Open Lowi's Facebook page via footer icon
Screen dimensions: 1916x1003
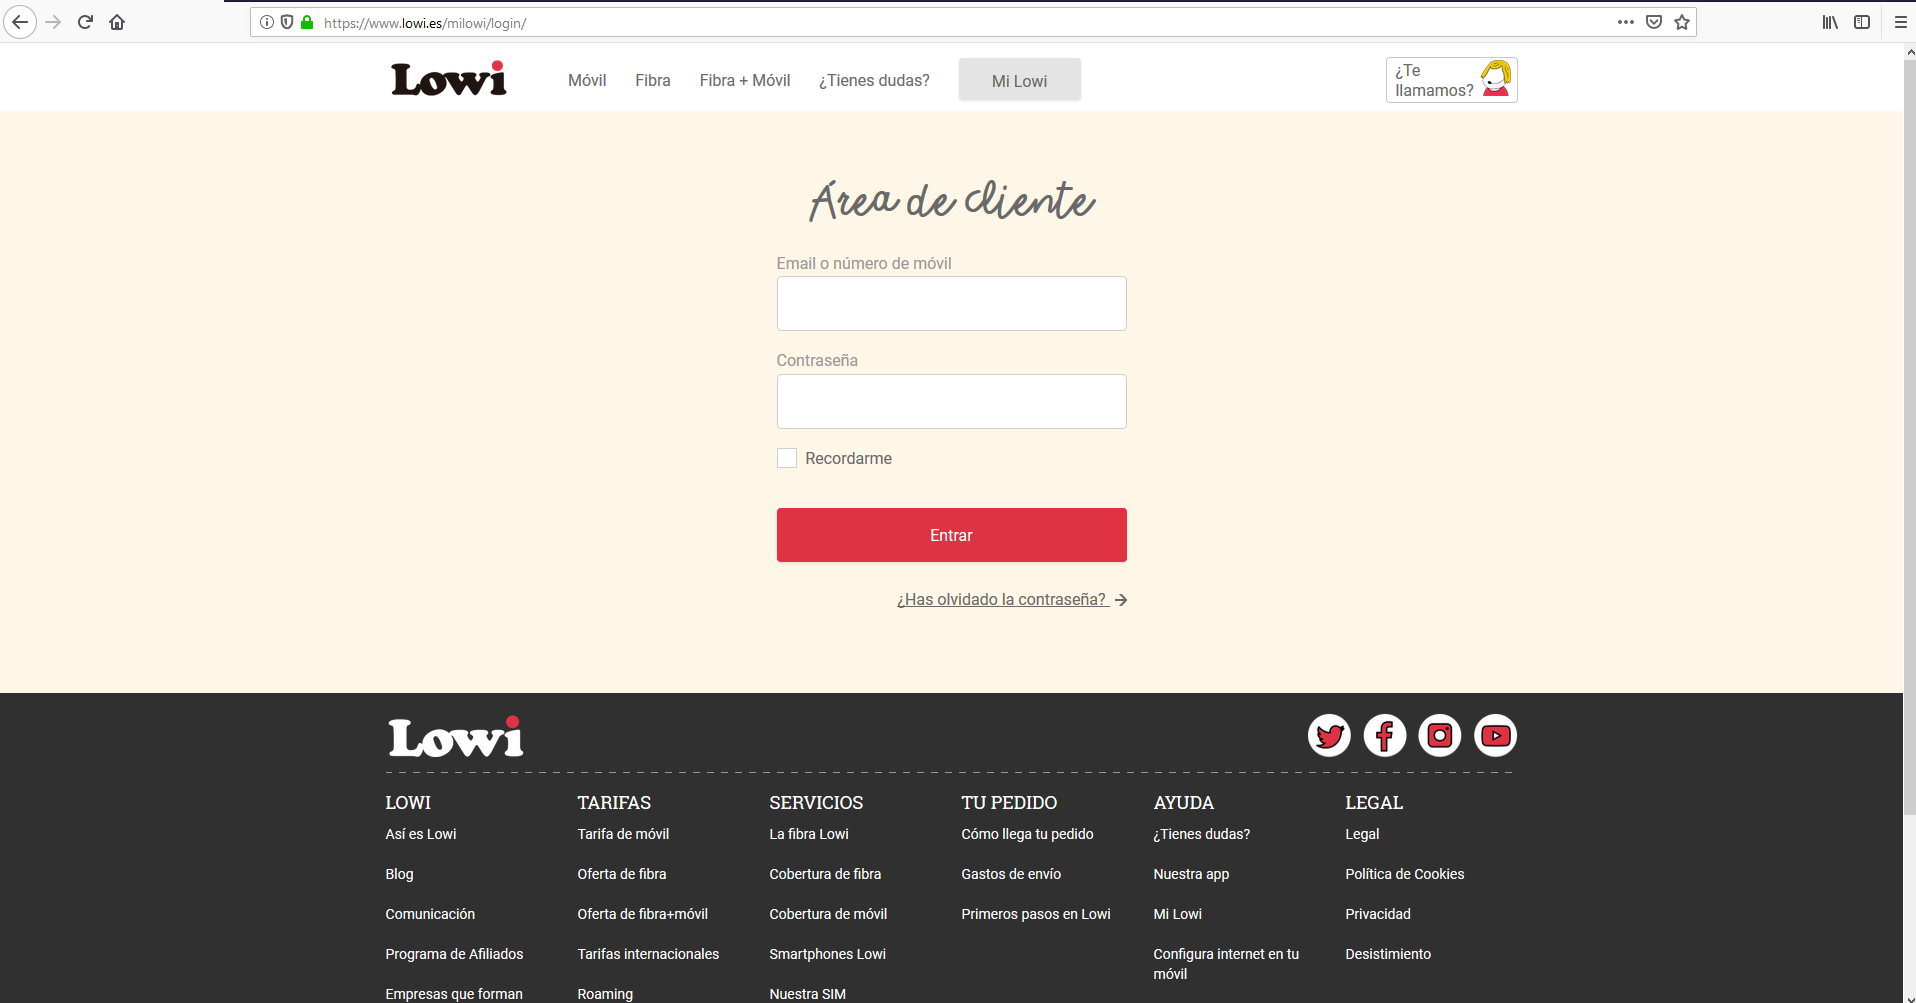coord(1384,735)
